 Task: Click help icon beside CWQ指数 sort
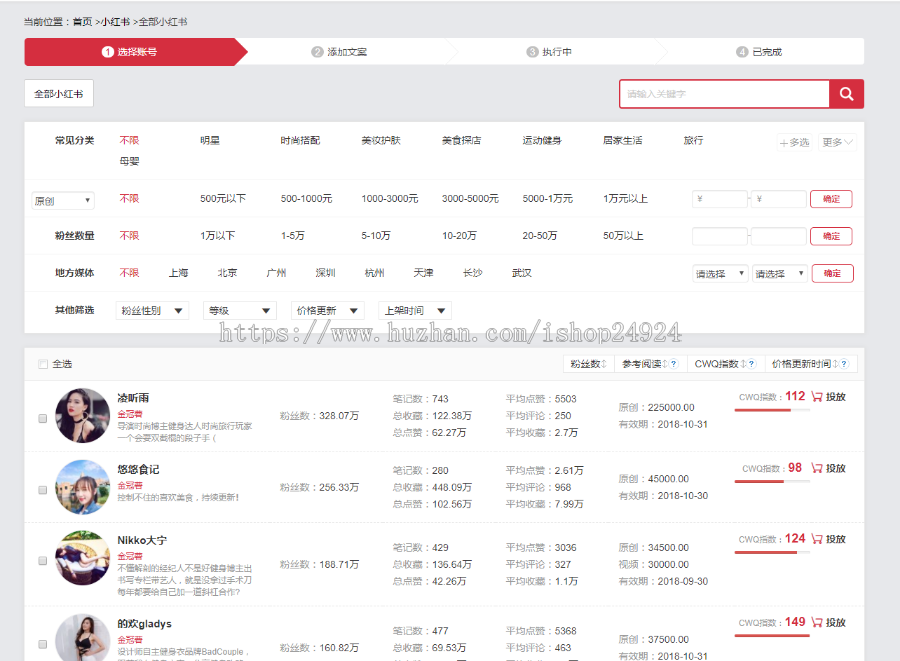(x=751, y=364)
